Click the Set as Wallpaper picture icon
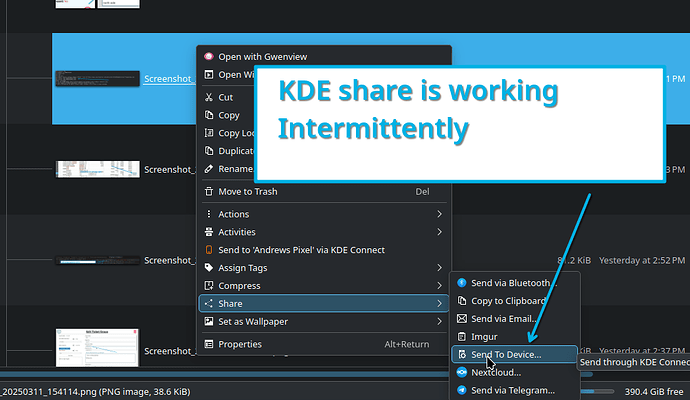This screenshot has width=690, height=400. (x=209, y=322)
